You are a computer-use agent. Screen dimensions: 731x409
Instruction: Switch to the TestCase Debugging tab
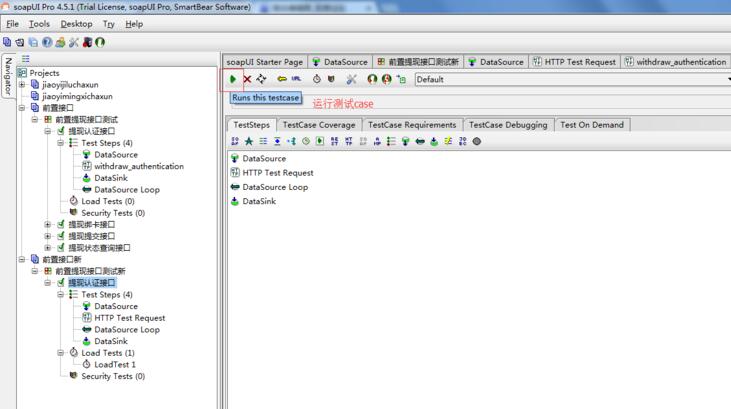[x=509, y=125]
